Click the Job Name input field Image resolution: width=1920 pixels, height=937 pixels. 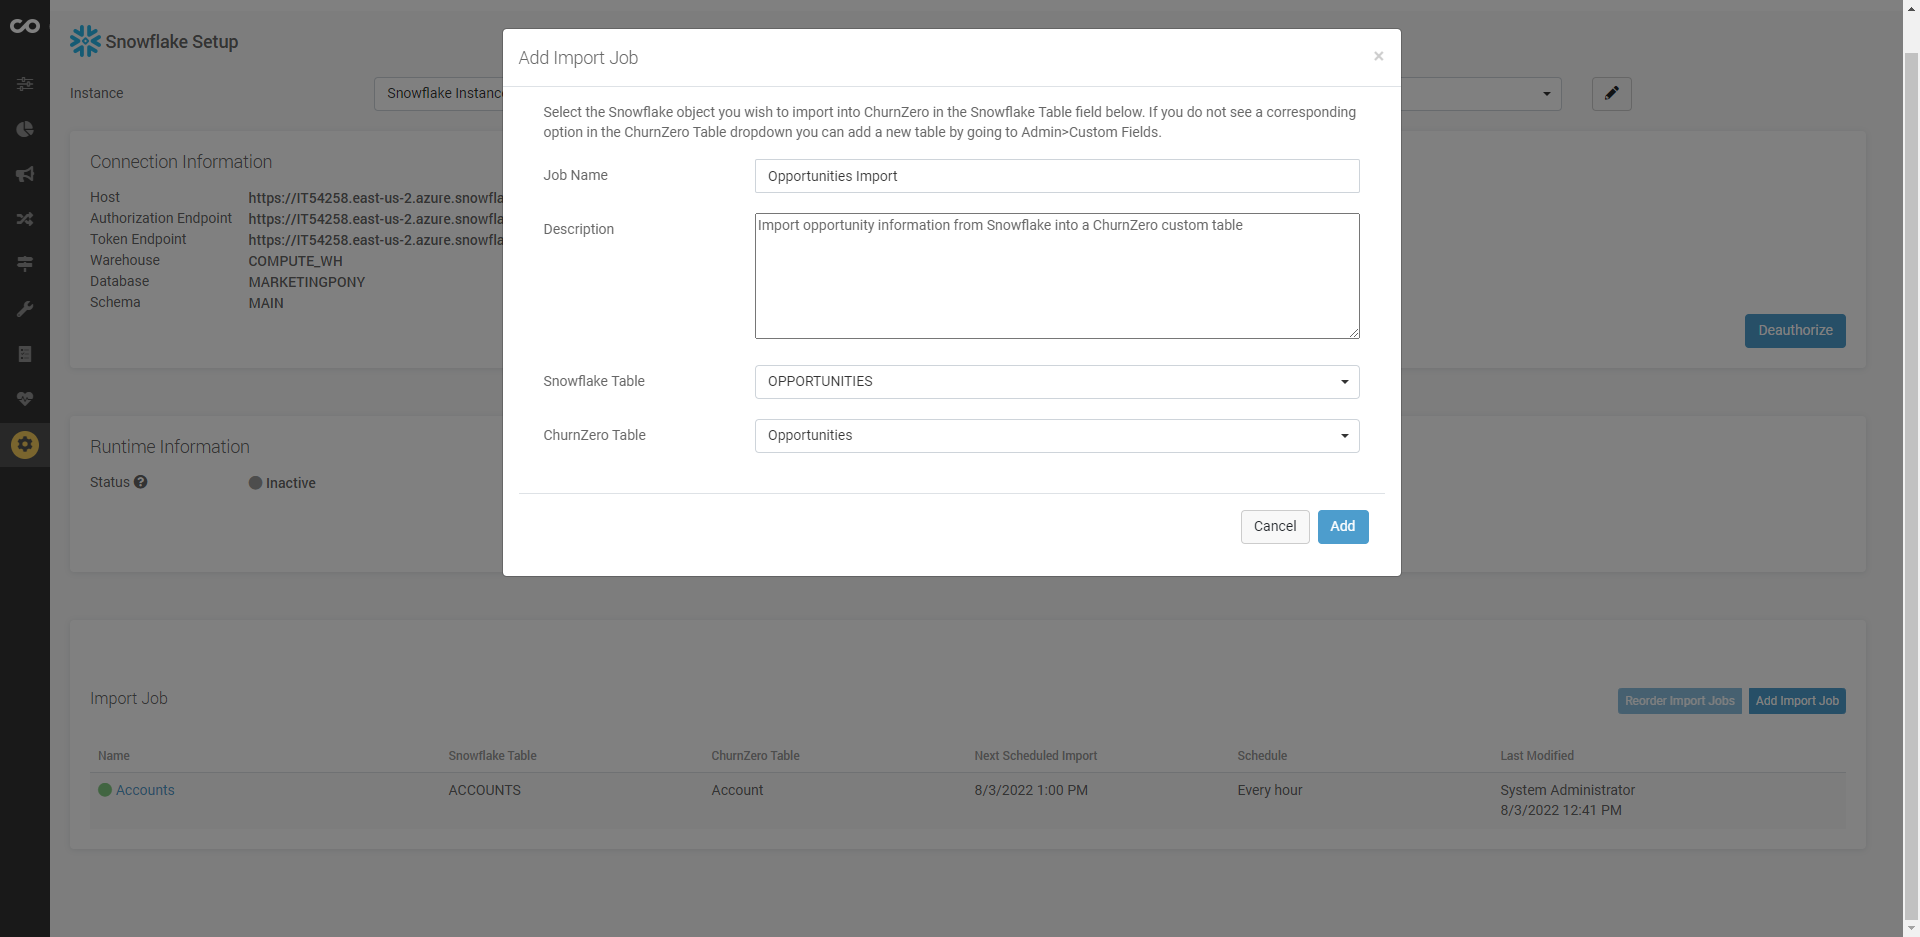[1056, 176]
